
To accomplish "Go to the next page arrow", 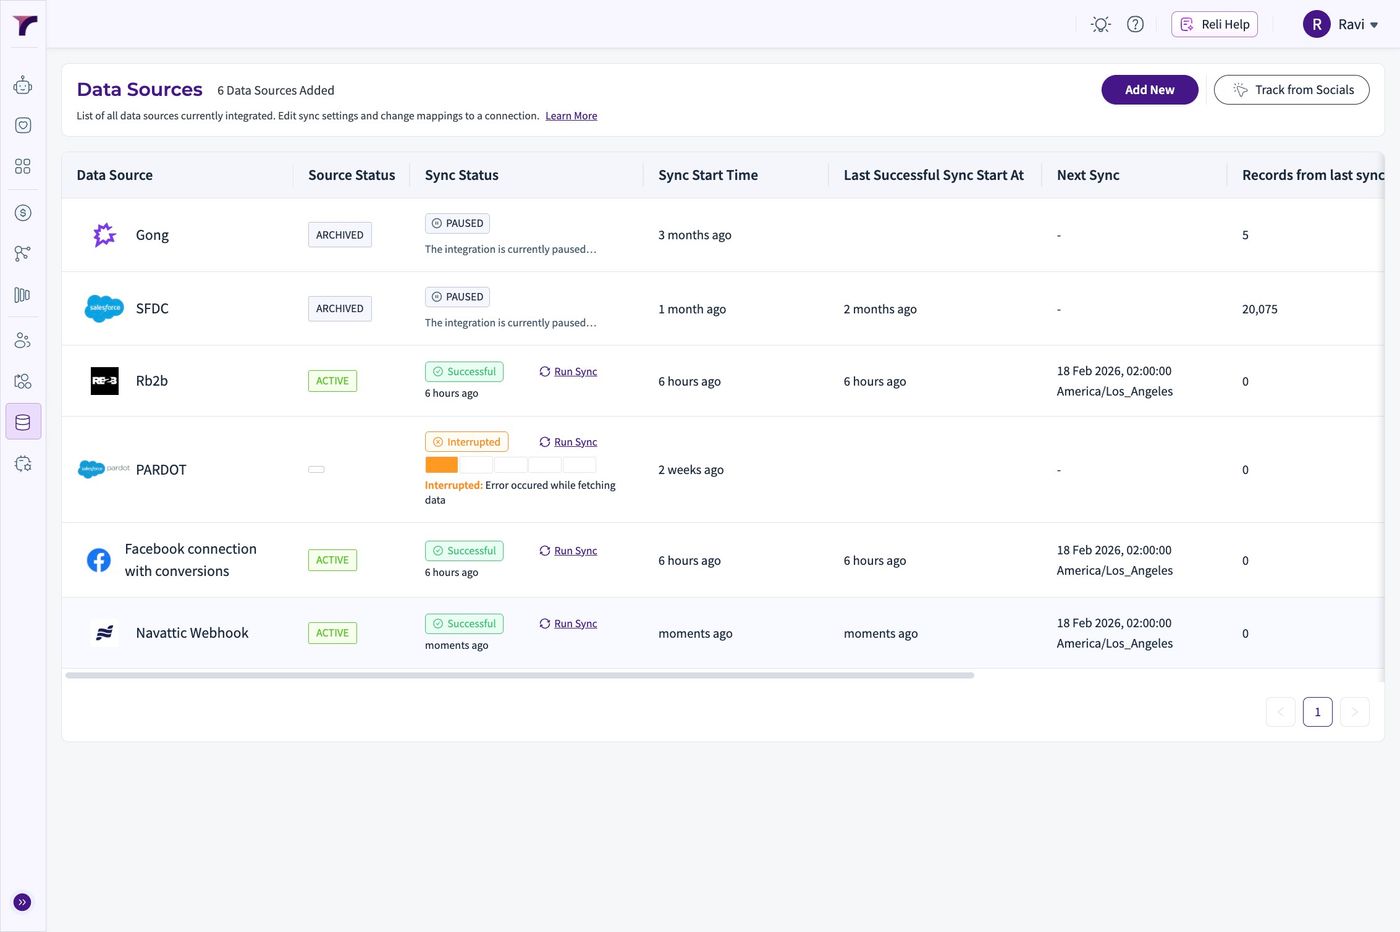I will click(1354, 712).
